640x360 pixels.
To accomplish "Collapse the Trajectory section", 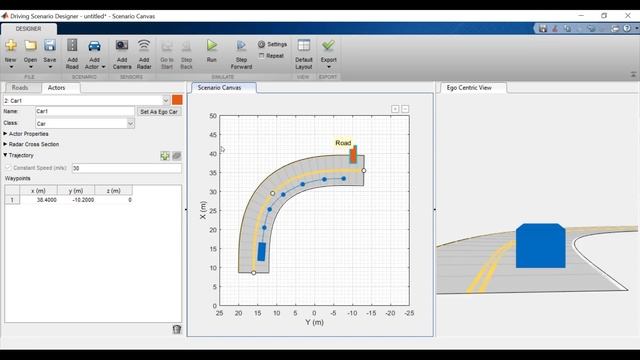I will point(5,155).
